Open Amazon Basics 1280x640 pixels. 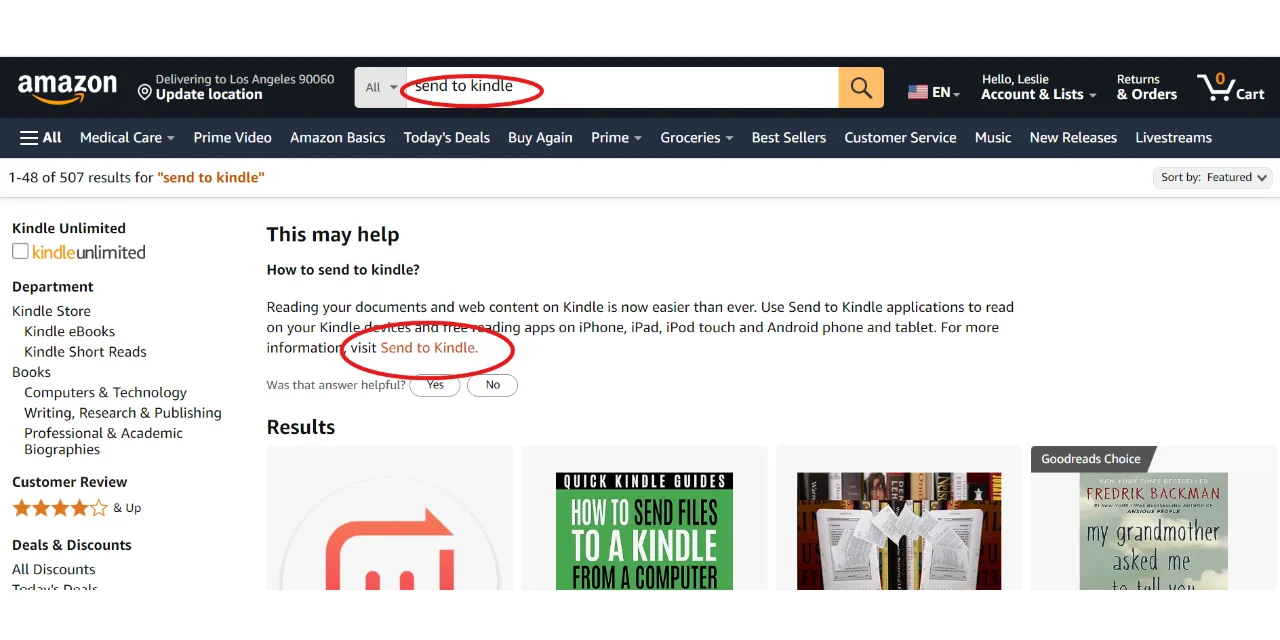click(338, 138)
